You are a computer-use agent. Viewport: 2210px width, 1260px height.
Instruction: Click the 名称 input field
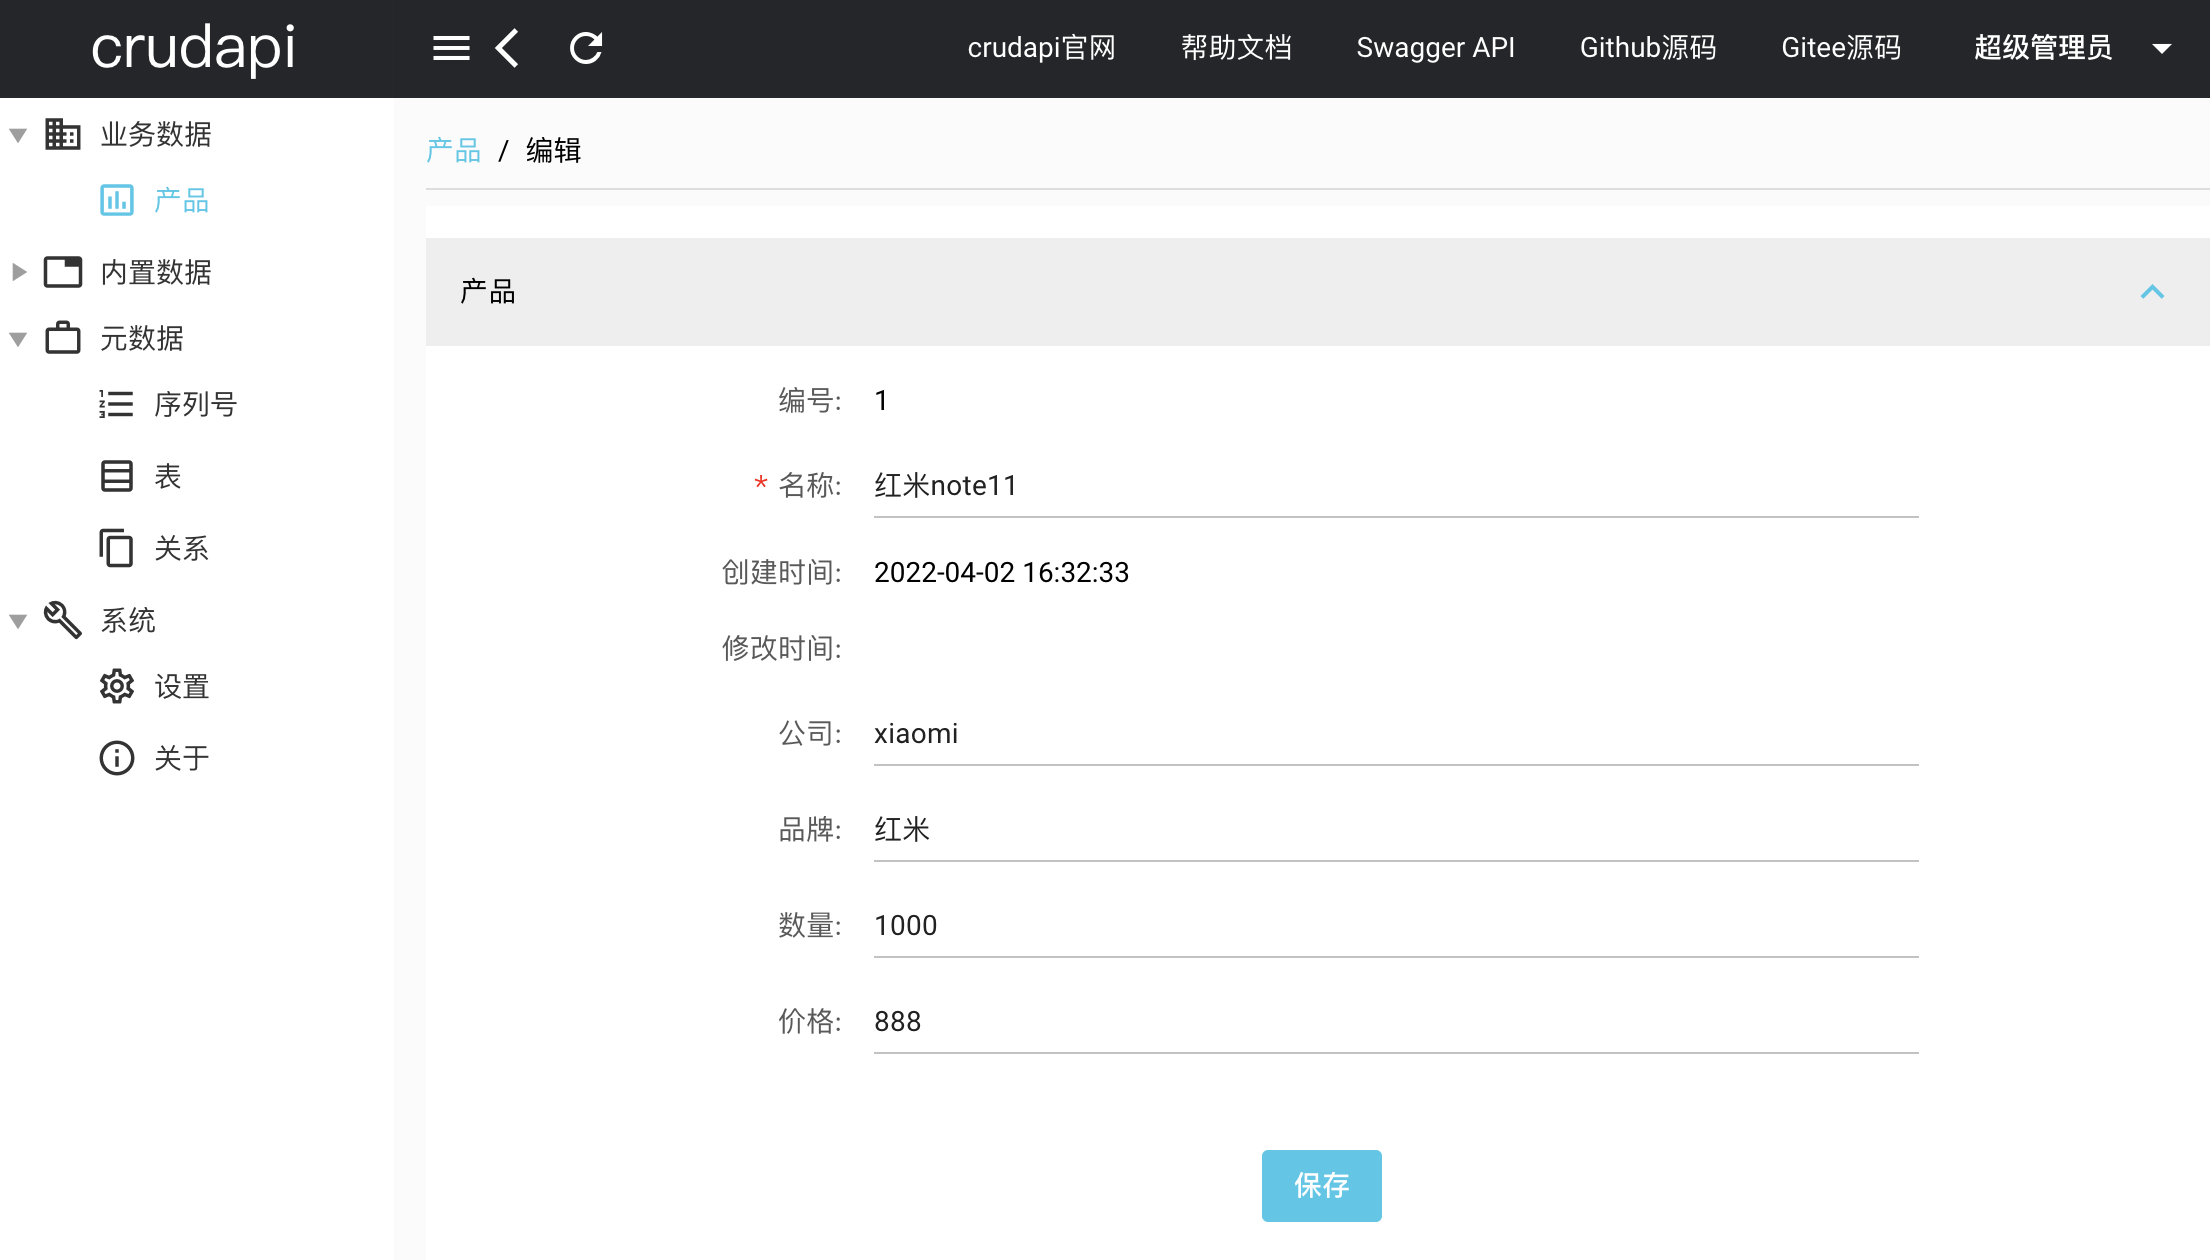(x=1395, y=486)
